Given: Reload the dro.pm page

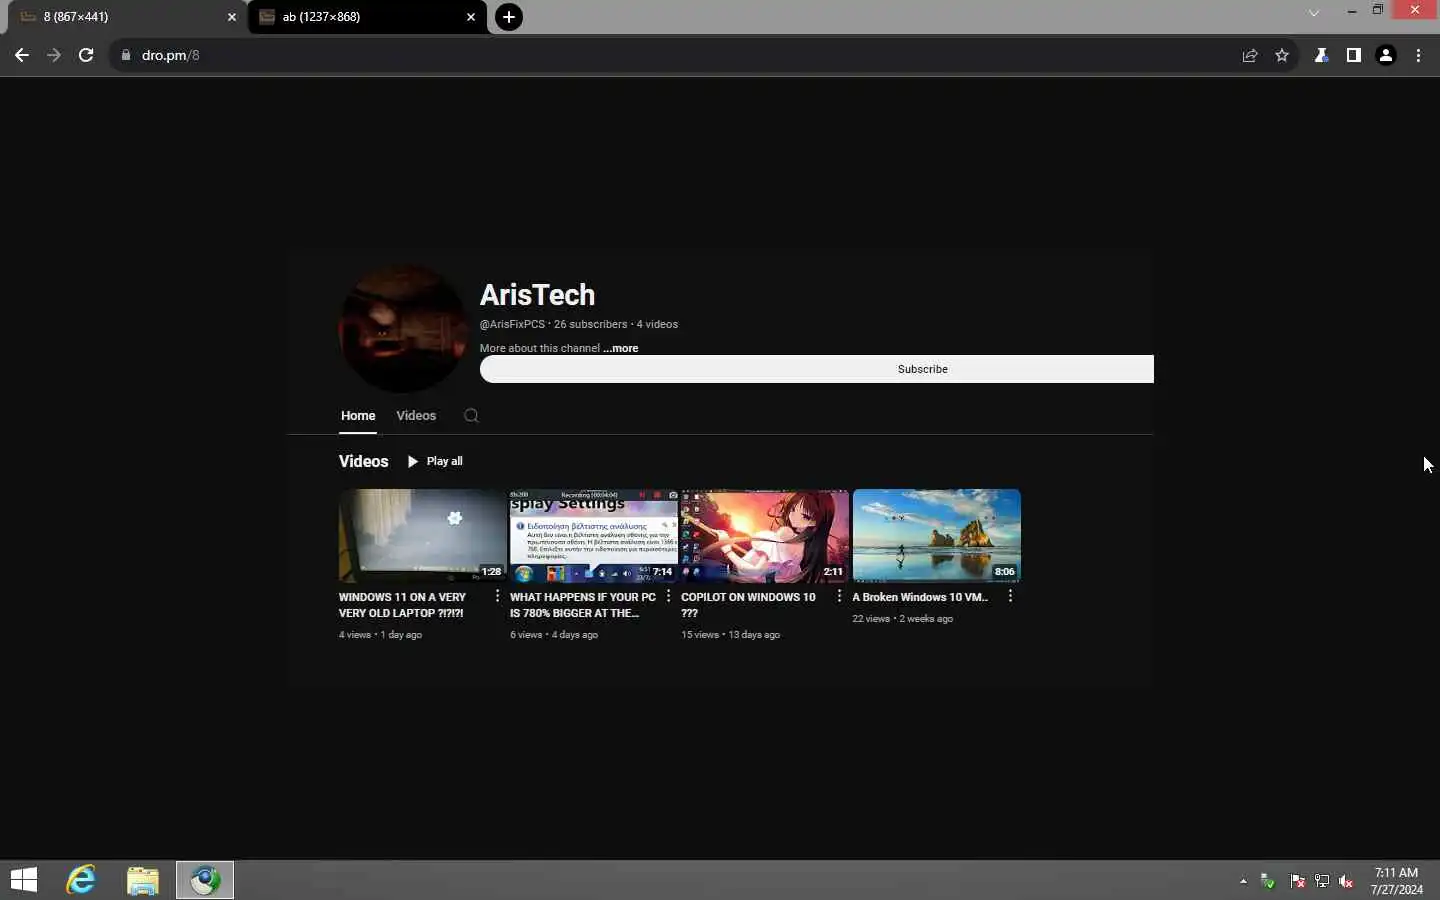Looking at the screenshot, I should tap(86, 55).
